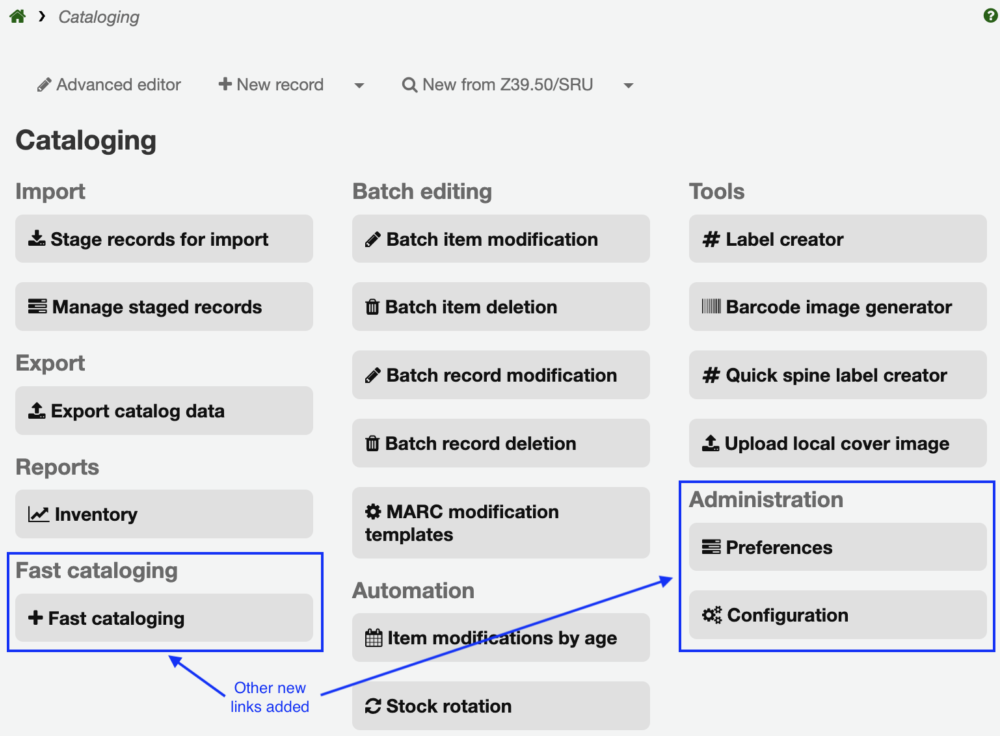Click the hash icon on Label creator
This screenshot has height=736, width=1000.
click(709, 238)
